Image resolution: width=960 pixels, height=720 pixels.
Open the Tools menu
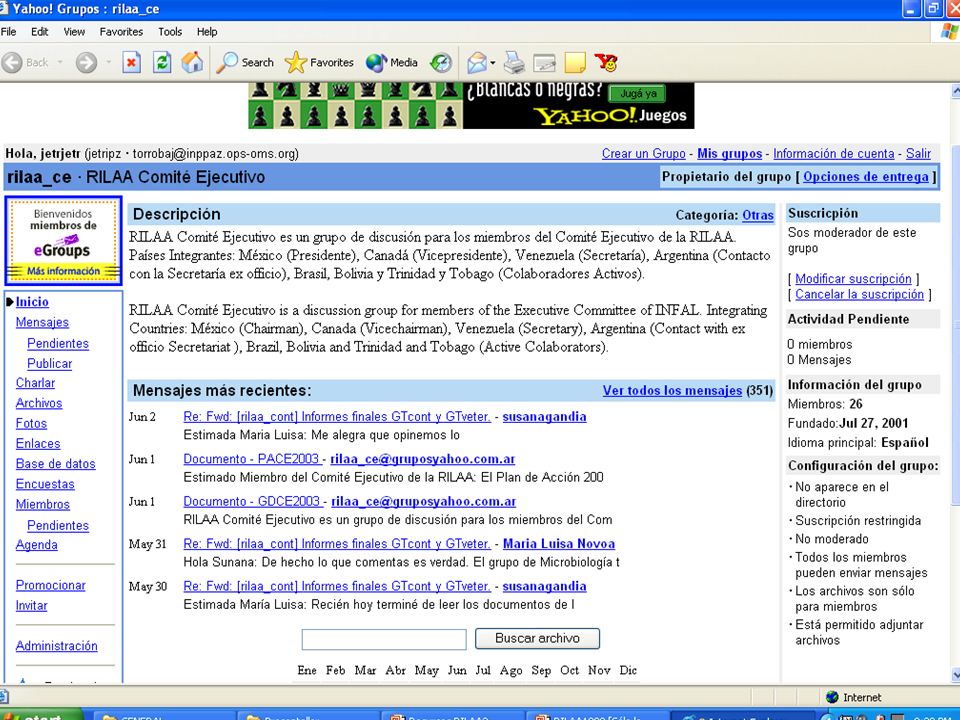pyautogui.click(x=170, y=32)
